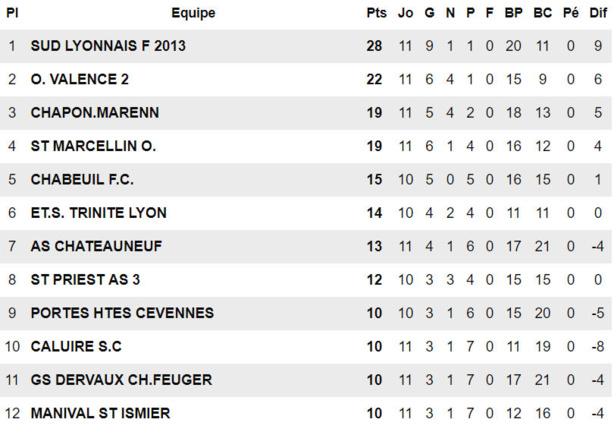This screenshot has width=614, height=435.
Task: Click the Jo column header
Action: pos(405,13)
